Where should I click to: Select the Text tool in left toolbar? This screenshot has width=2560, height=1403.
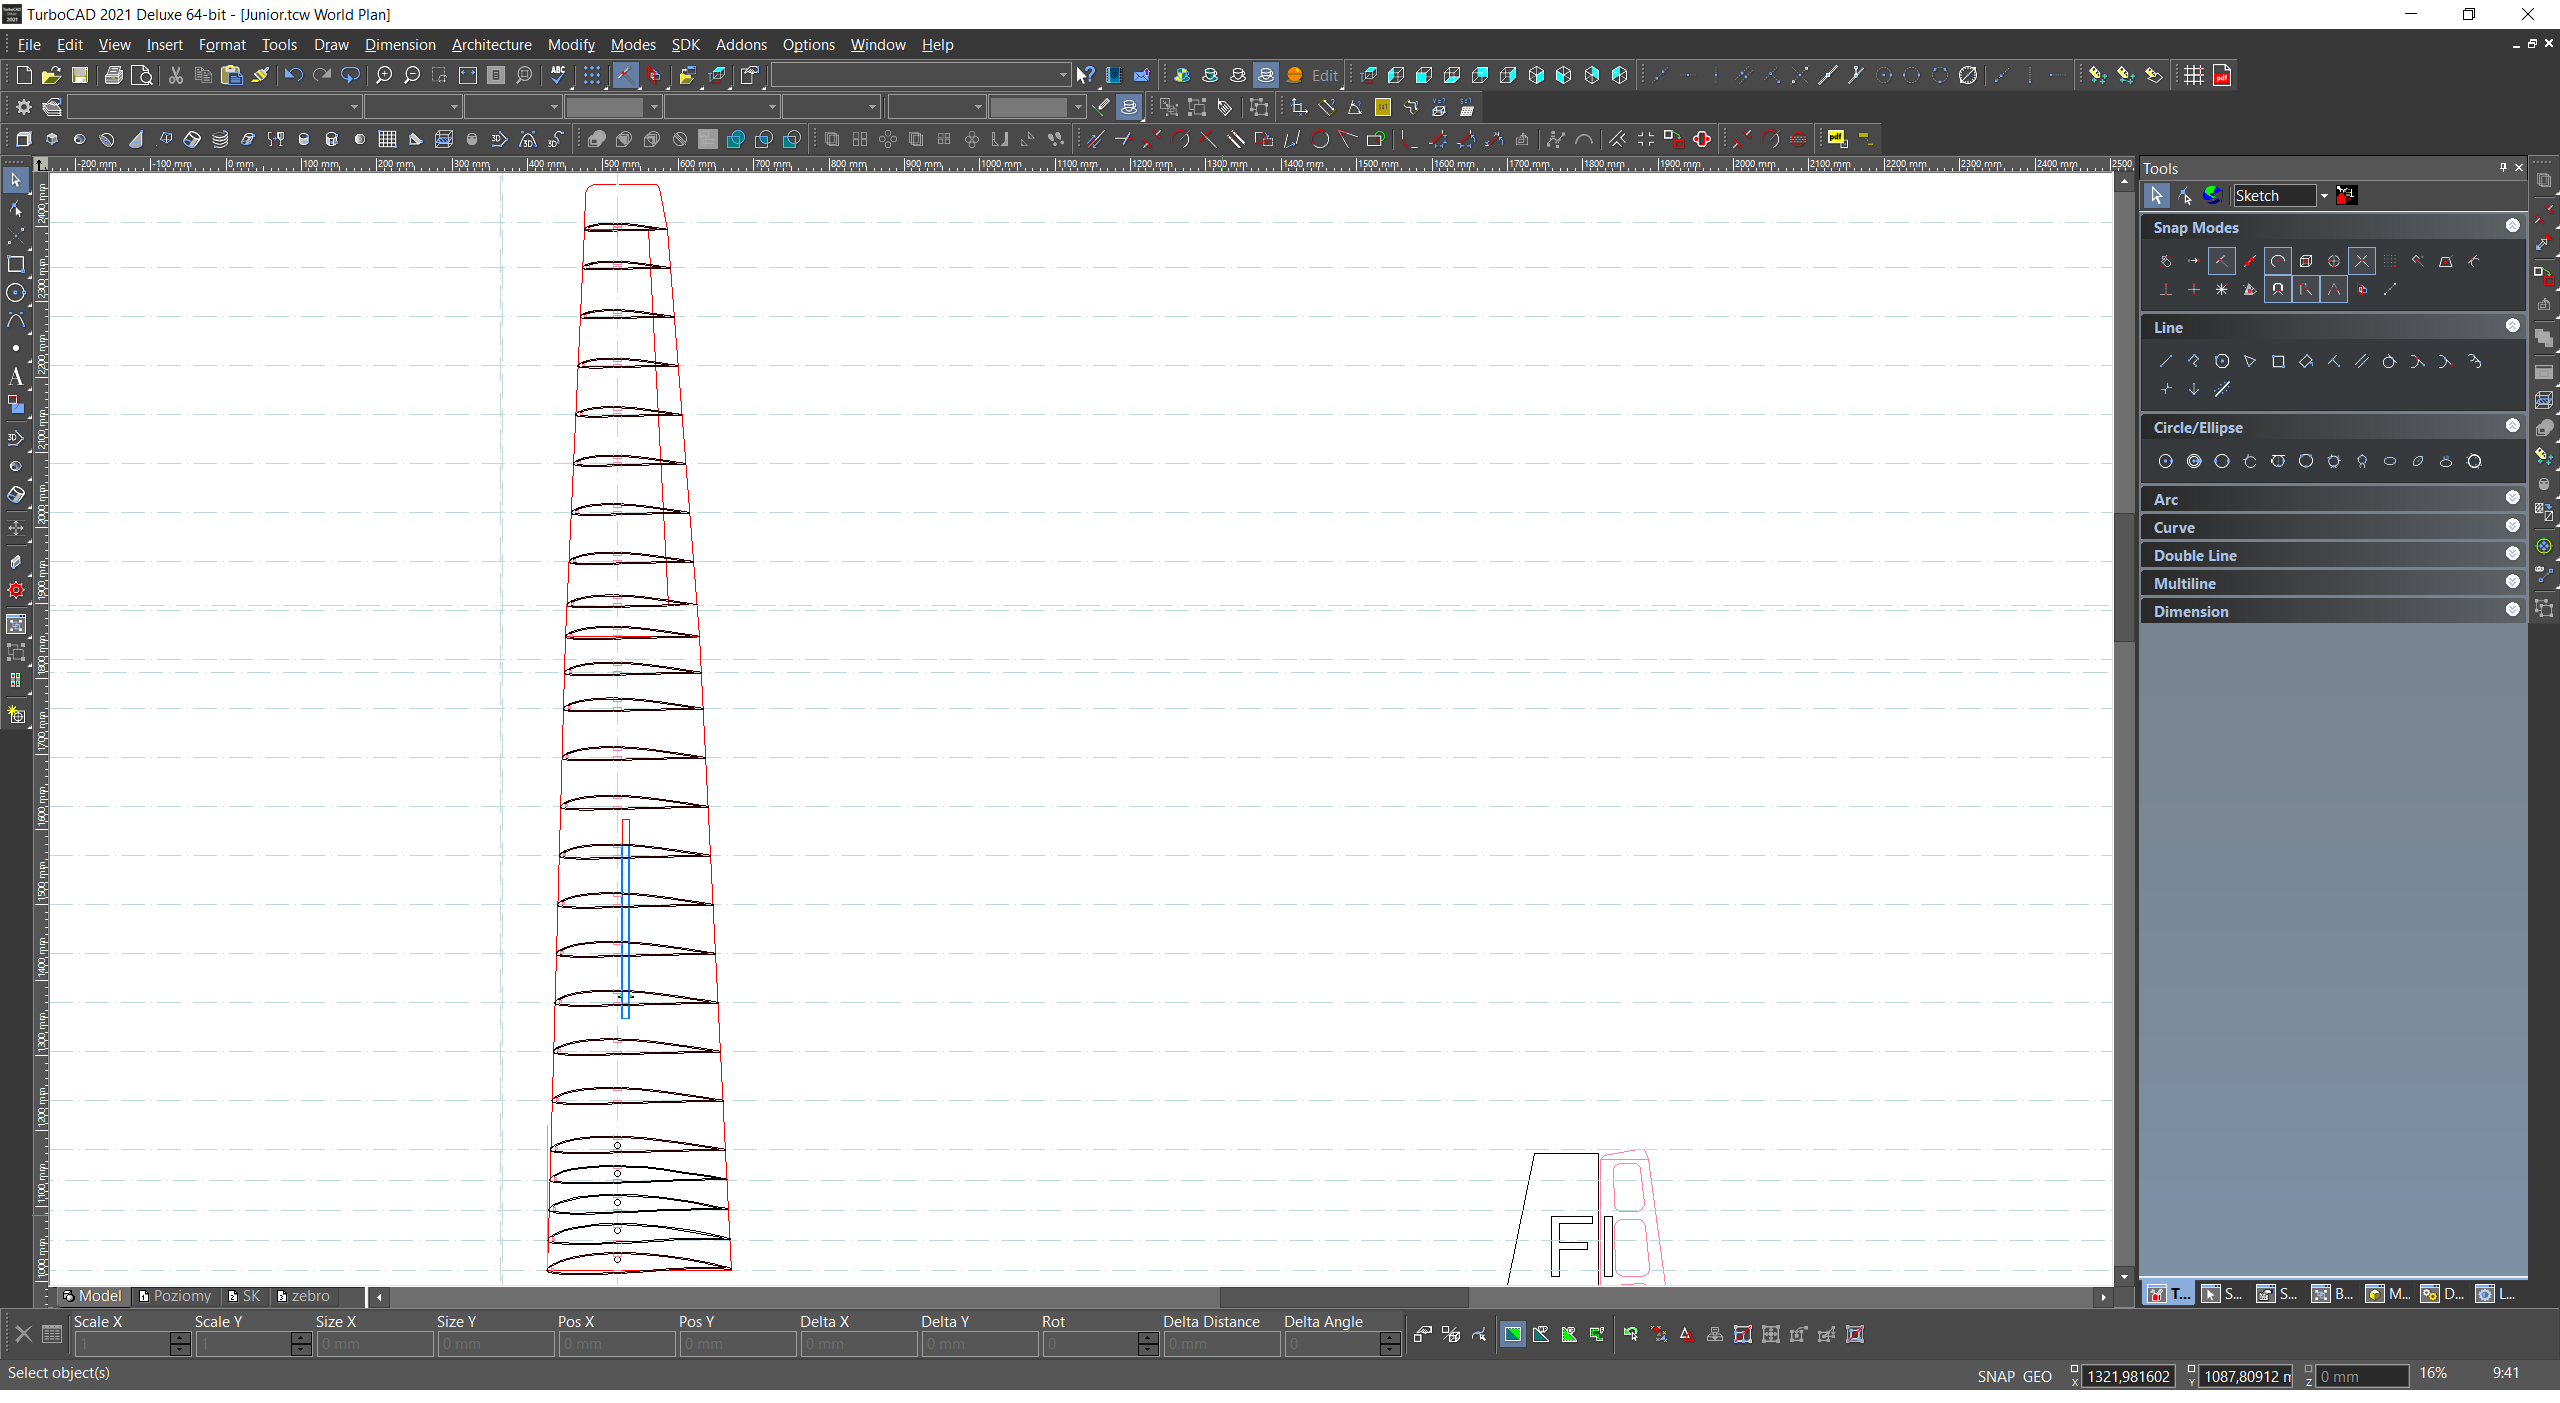tap(15, 377)
